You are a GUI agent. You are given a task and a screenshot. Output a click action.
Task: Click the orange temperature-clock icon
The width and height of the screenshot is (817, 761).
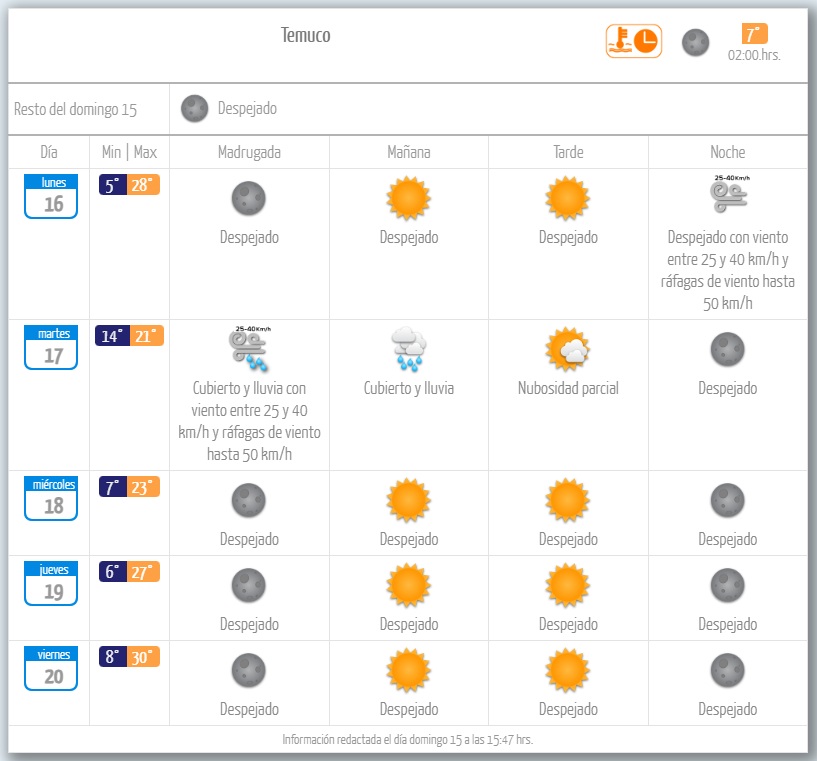click(633, 41)
